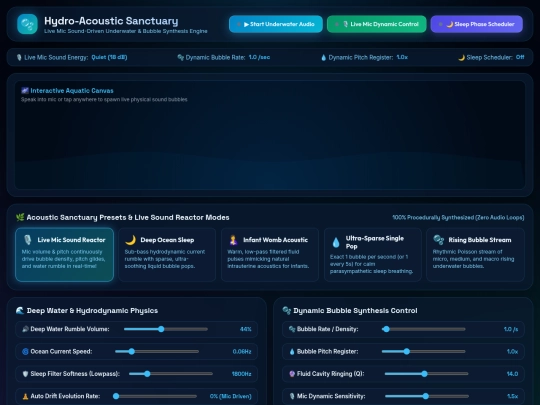Click the microphone icon beside Mic Dynamic Sensitivity
This screenshot has height=405, width=540.
[292, 396]
